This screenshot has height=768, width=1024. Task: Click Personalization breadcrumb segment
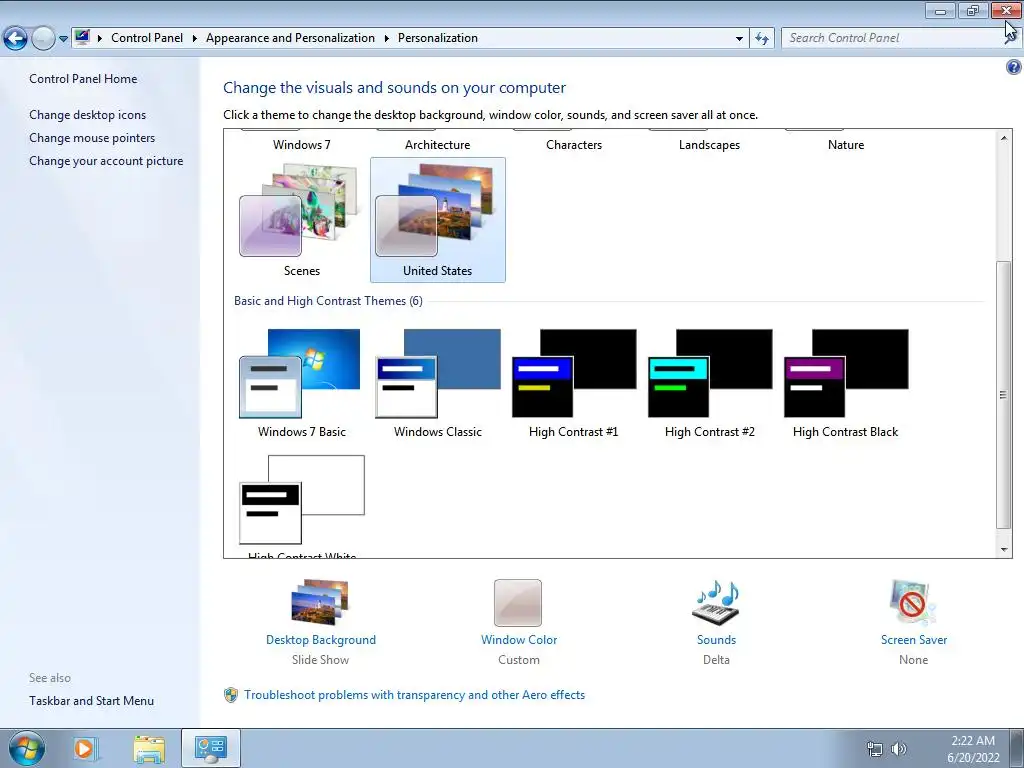[438, 38]
